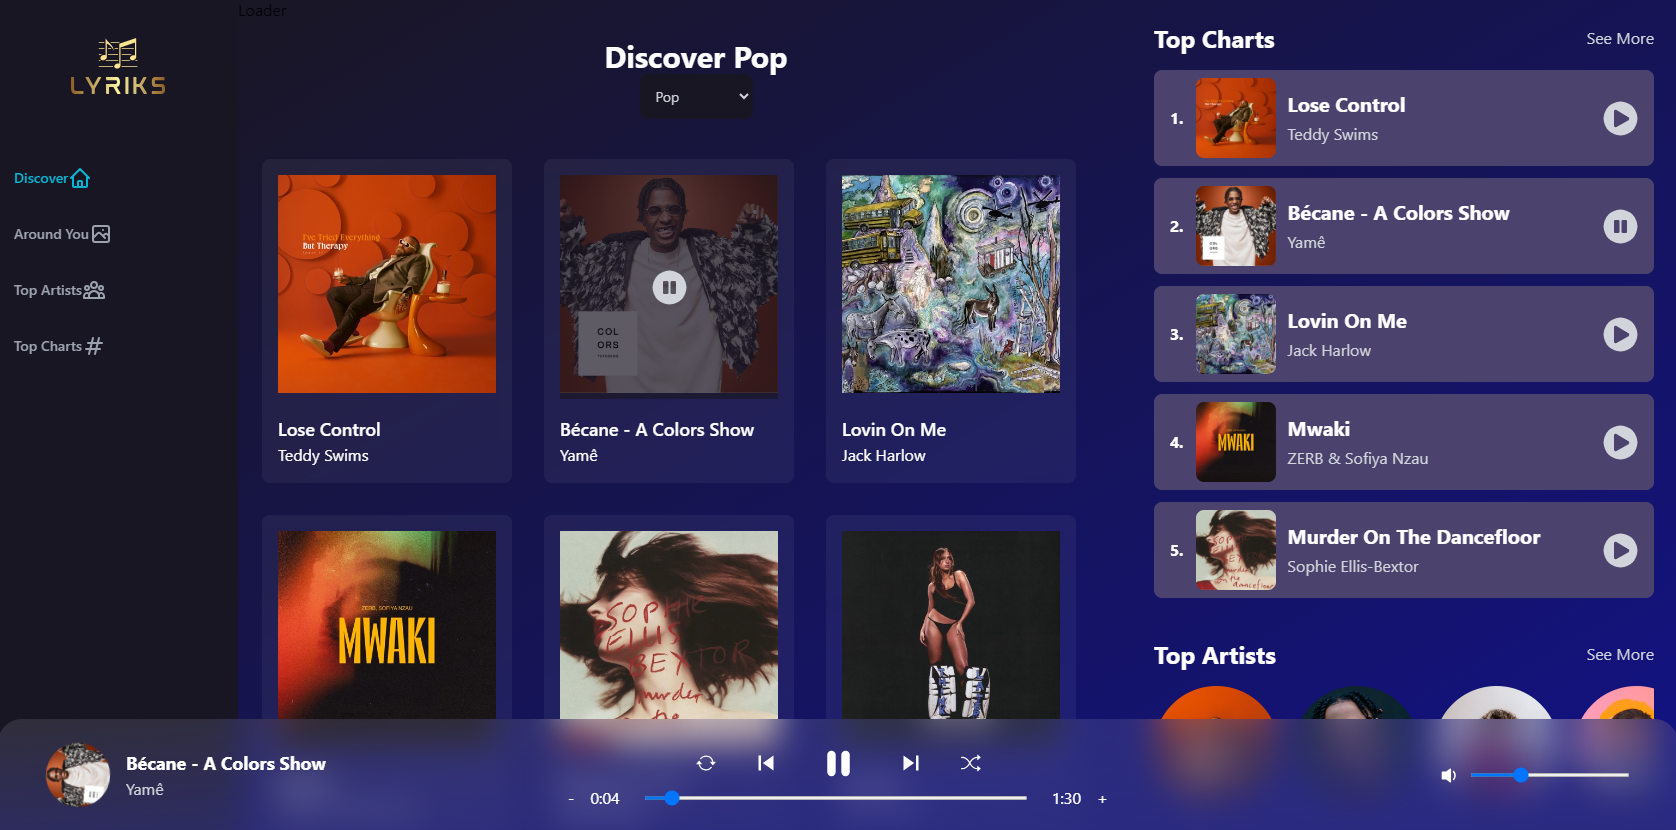The width and height of the screenshot is (1676, 830).
Task: Click the 1:30 track duration
Action: [1066, 799]
